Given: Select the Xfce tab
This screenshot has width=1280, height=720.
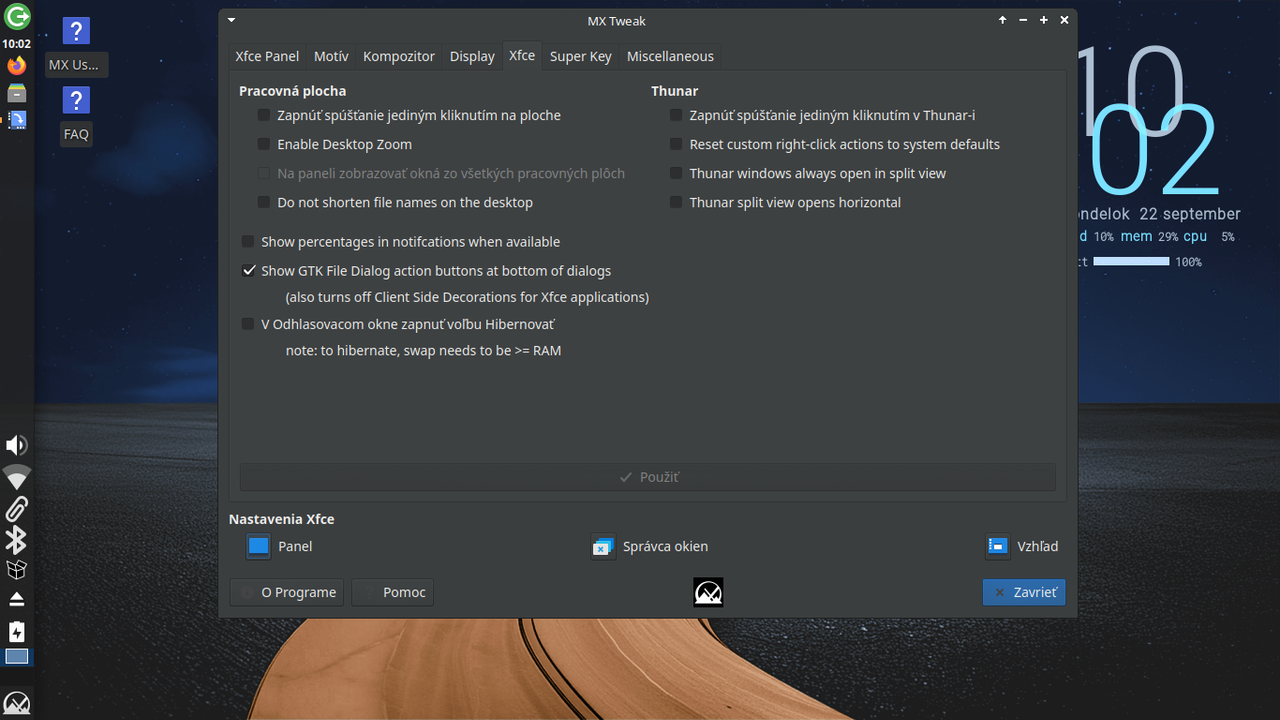Looking at the screenshot, I should [522, 55].
